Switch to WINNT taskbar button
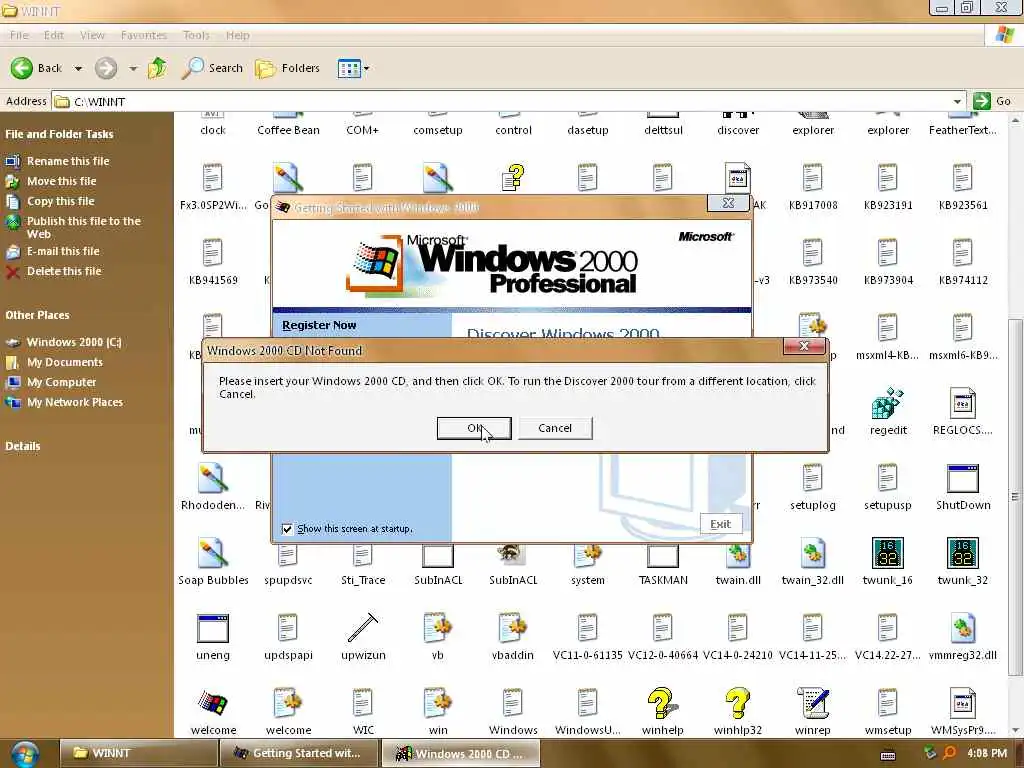Viewport: 1024px width, 768px height. pos(139,753)
